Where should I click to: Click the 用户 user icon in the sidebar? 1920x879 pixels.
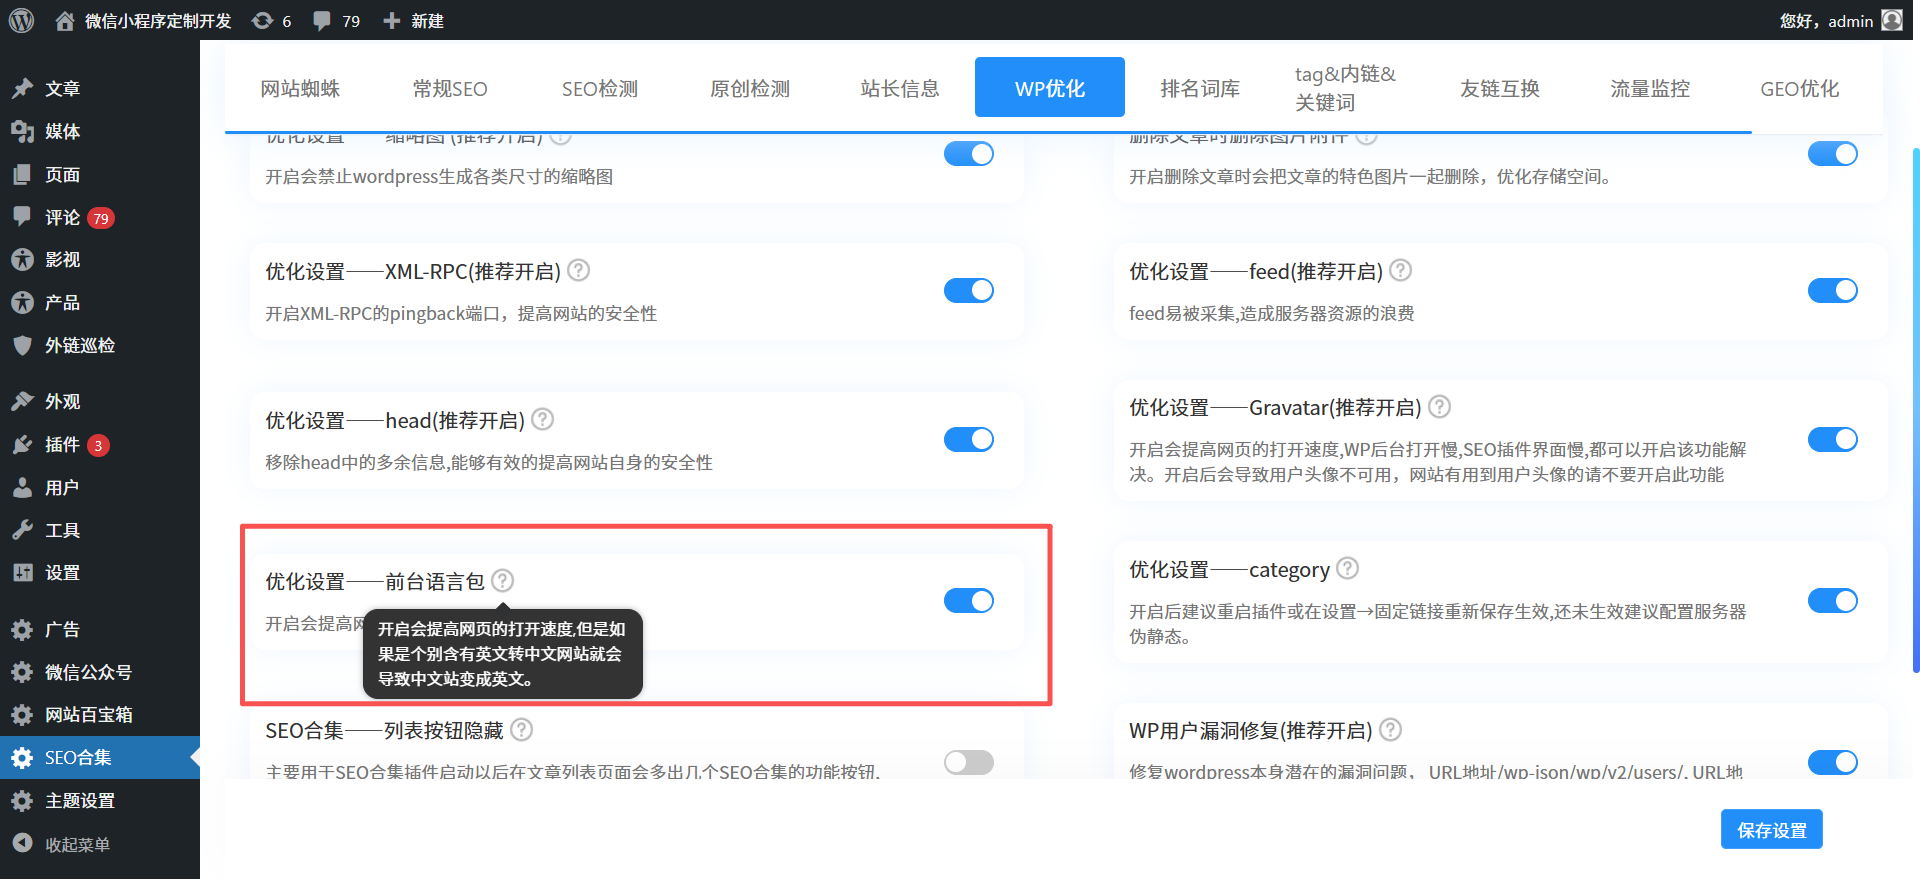22,488
